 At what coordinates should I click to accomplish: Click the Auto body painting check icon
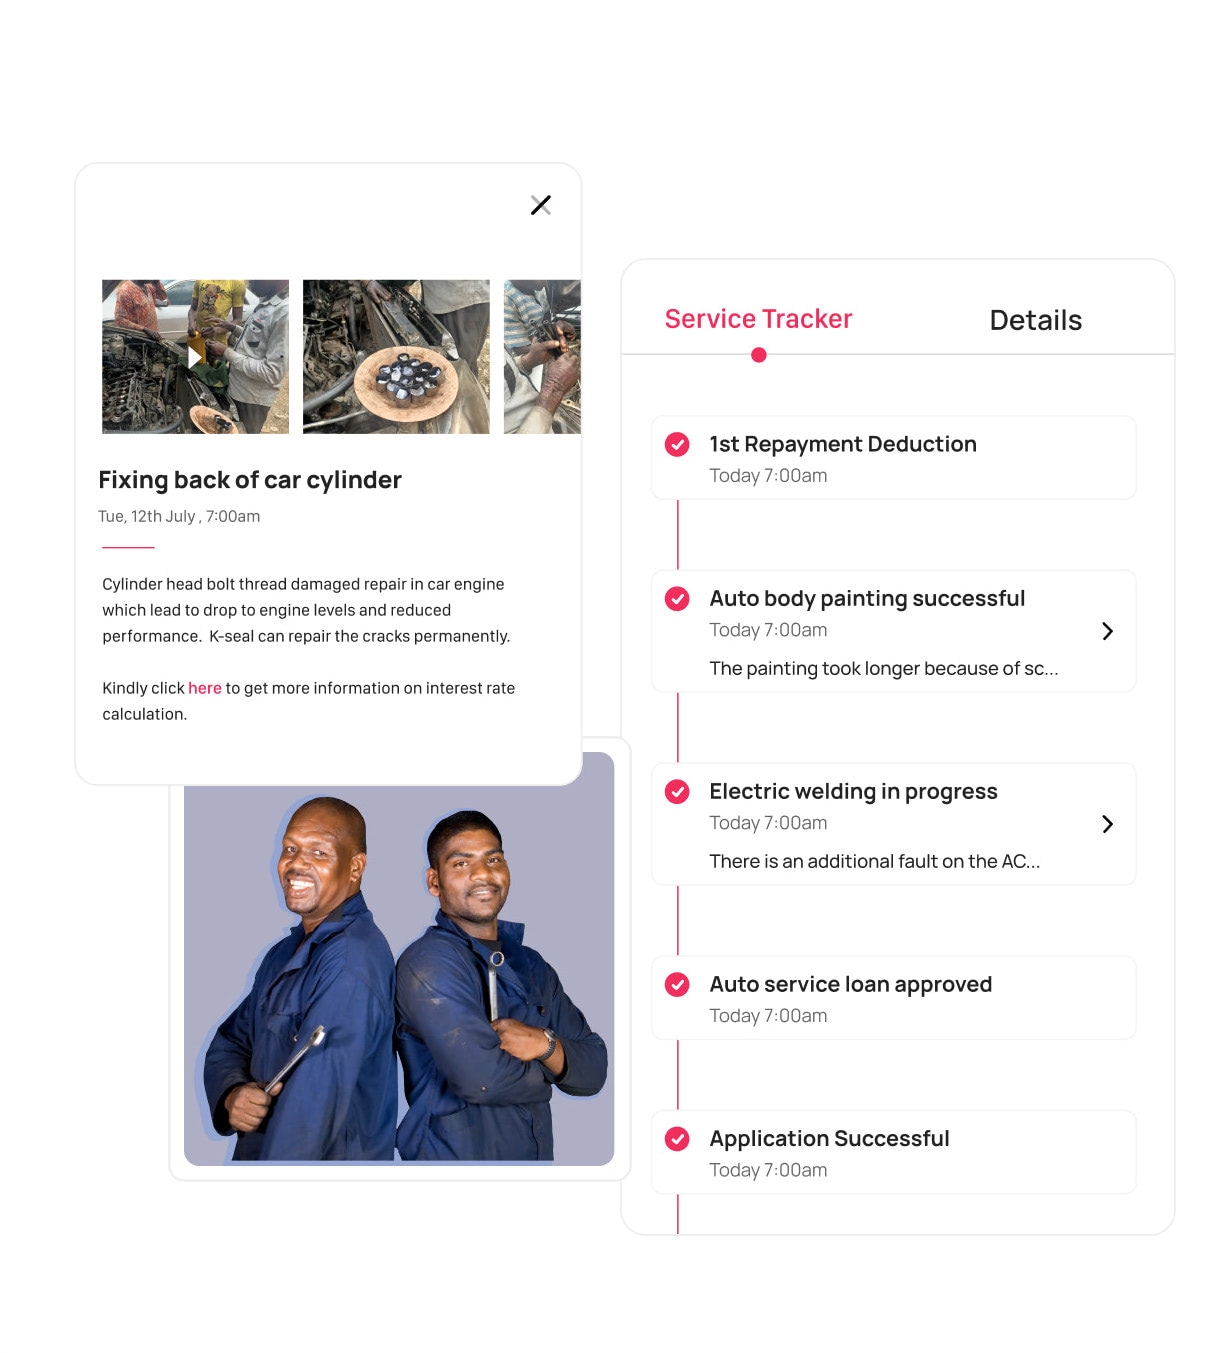point(677,598)
